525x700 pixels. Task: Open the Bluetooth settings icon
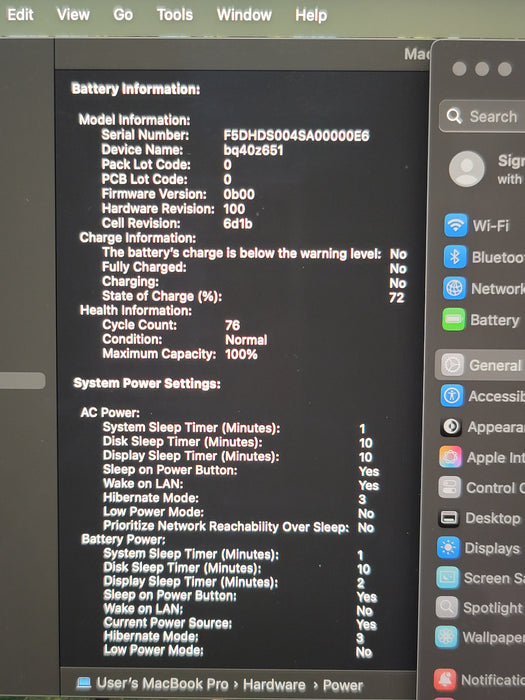coord(455,256)
